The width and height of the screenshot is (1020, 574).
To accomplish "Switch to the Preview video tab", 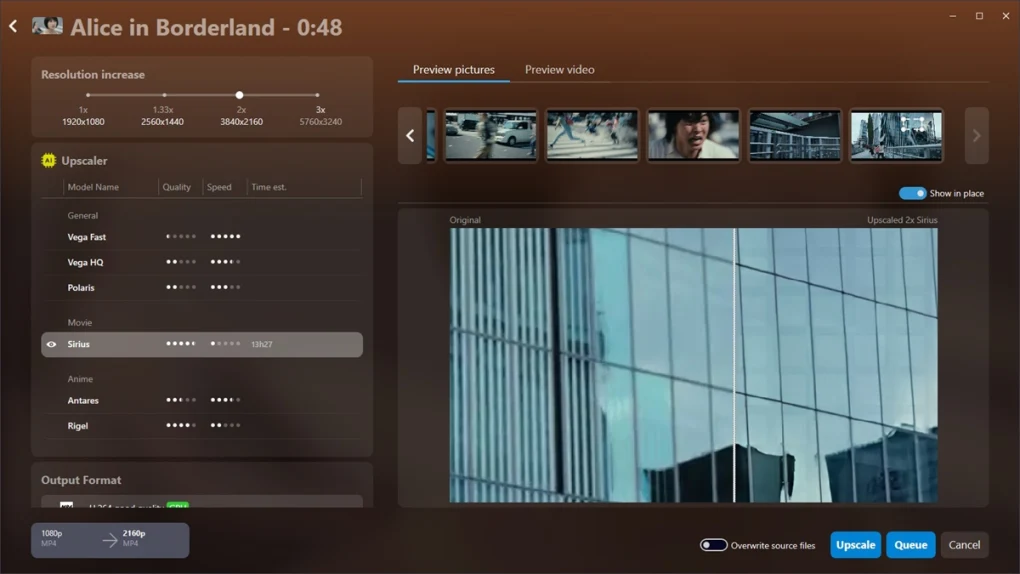I will click(559, 70).
